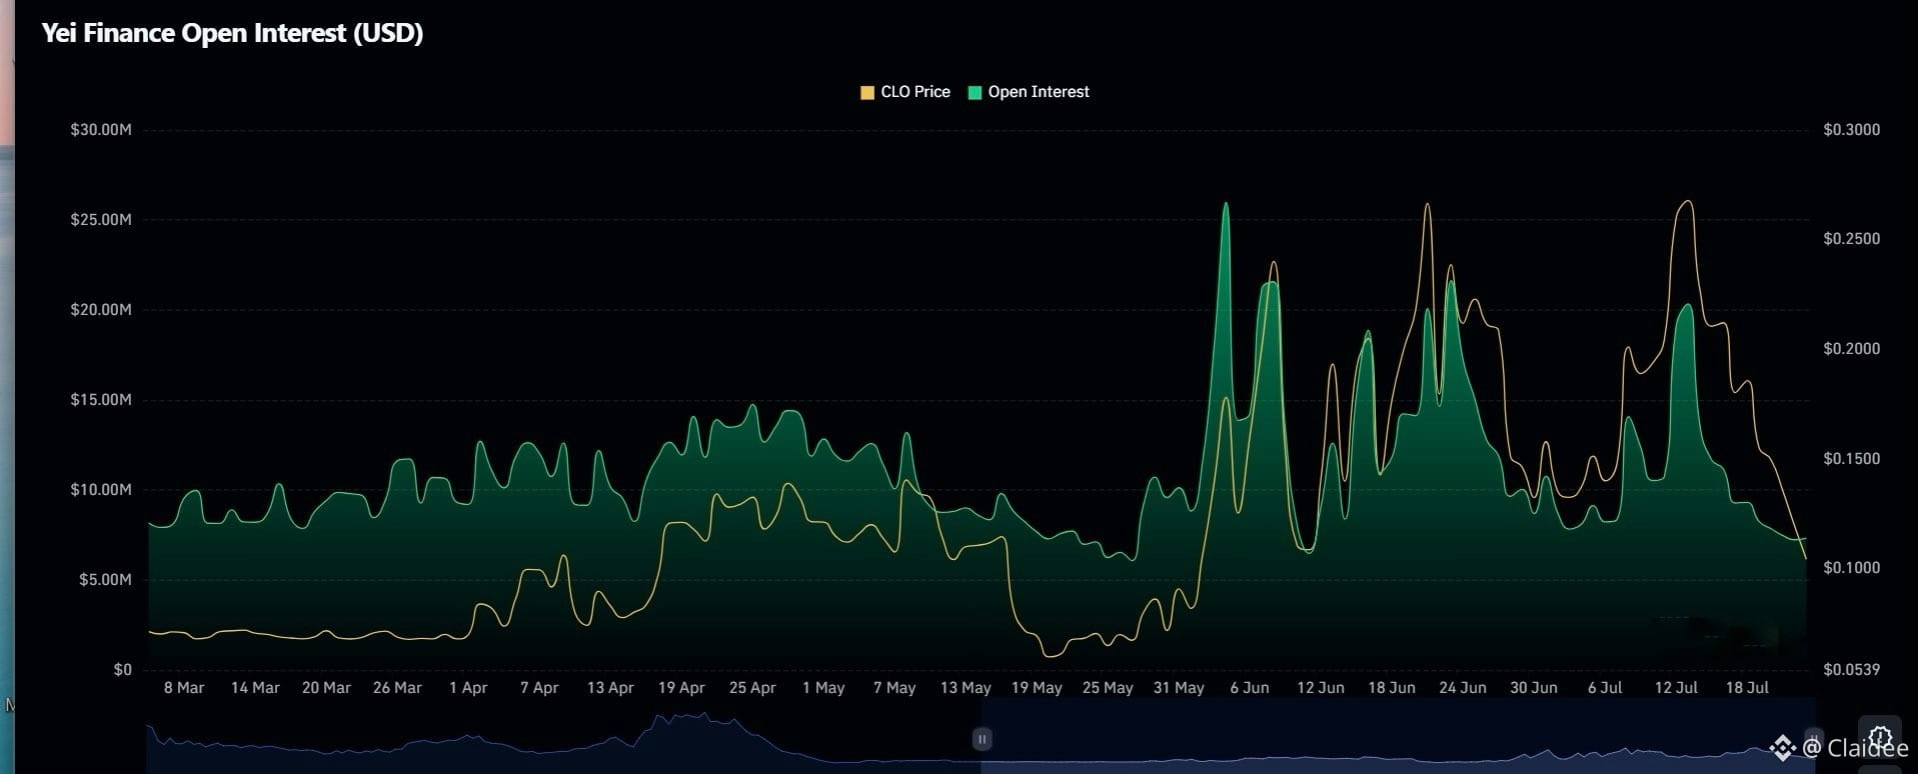This screenshot has width=1918, height=774.
Task: Click the 25 May date label
Action: 1107,688
